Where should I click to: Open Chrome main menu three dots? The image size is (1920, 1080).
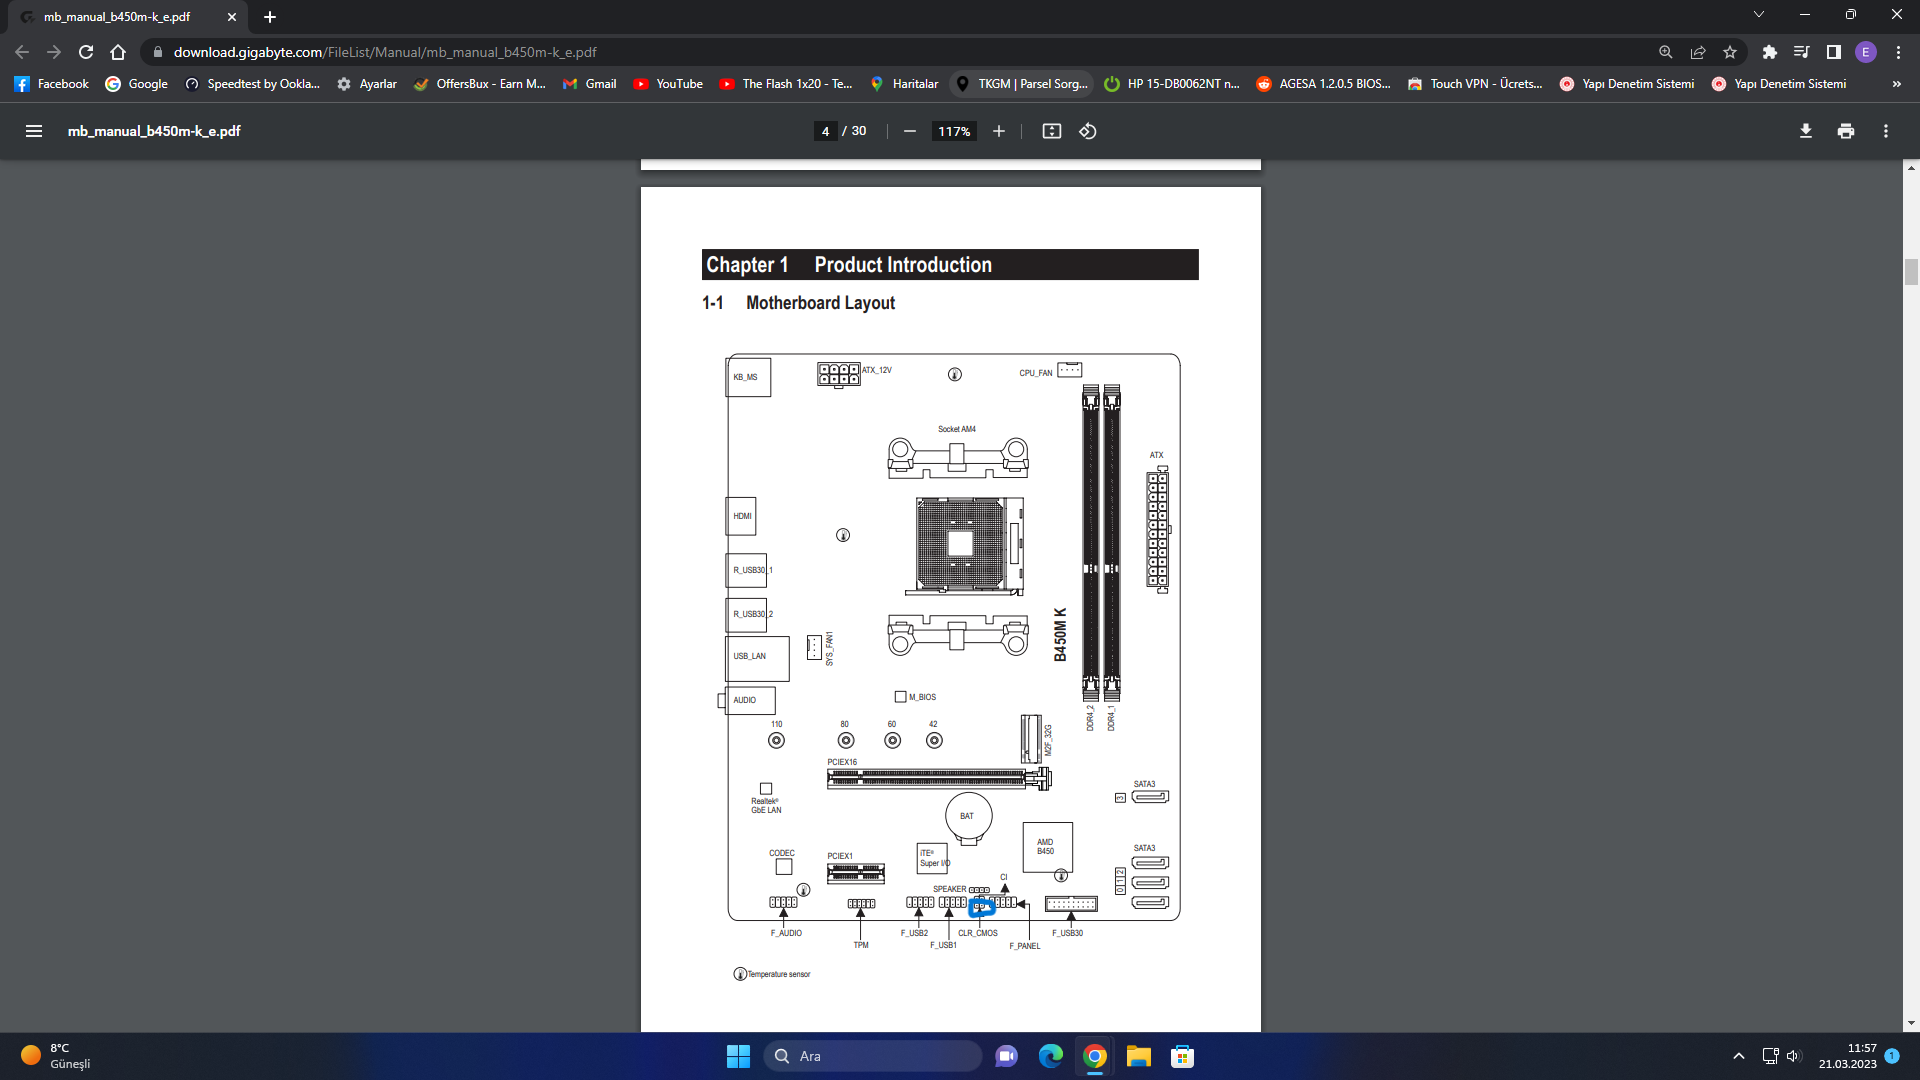pyautogui.click(x=1898, y=52)
